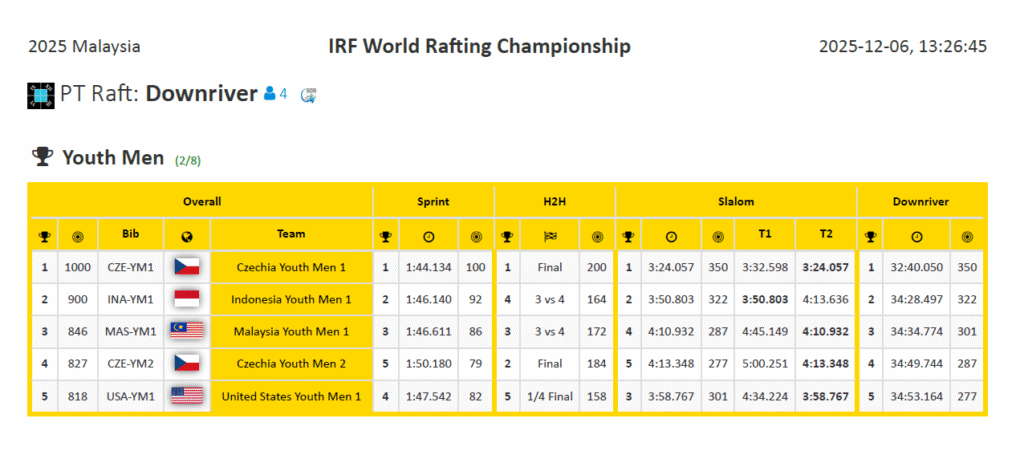Select the Sprint column group header
The height and width of the screenshot is (459, 1024).
coord(433,201)
